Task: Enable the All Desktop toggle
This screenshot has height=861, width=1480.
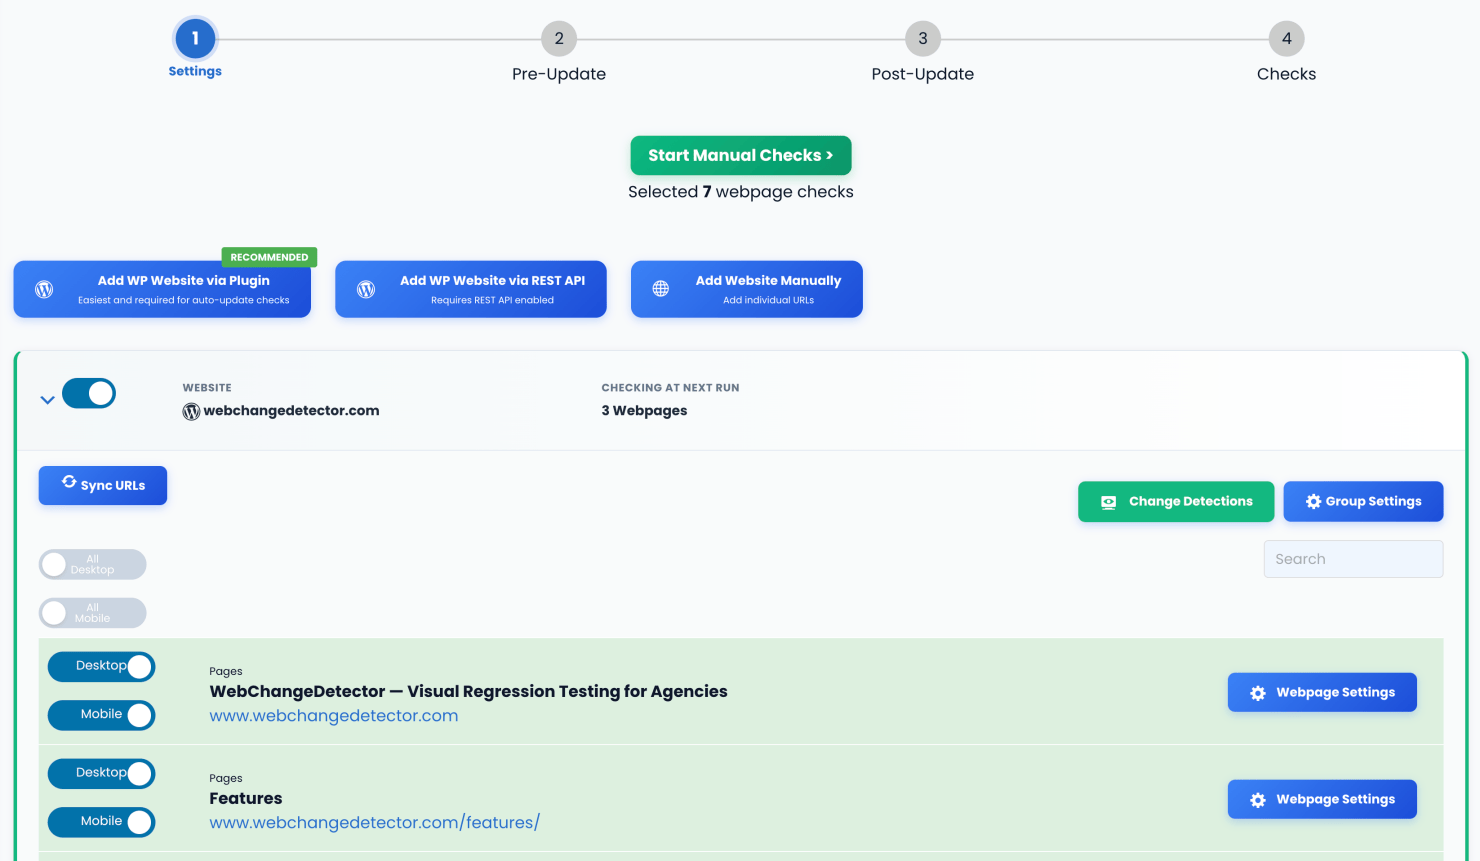Action: pyautogui.click(x=92, y=564)
